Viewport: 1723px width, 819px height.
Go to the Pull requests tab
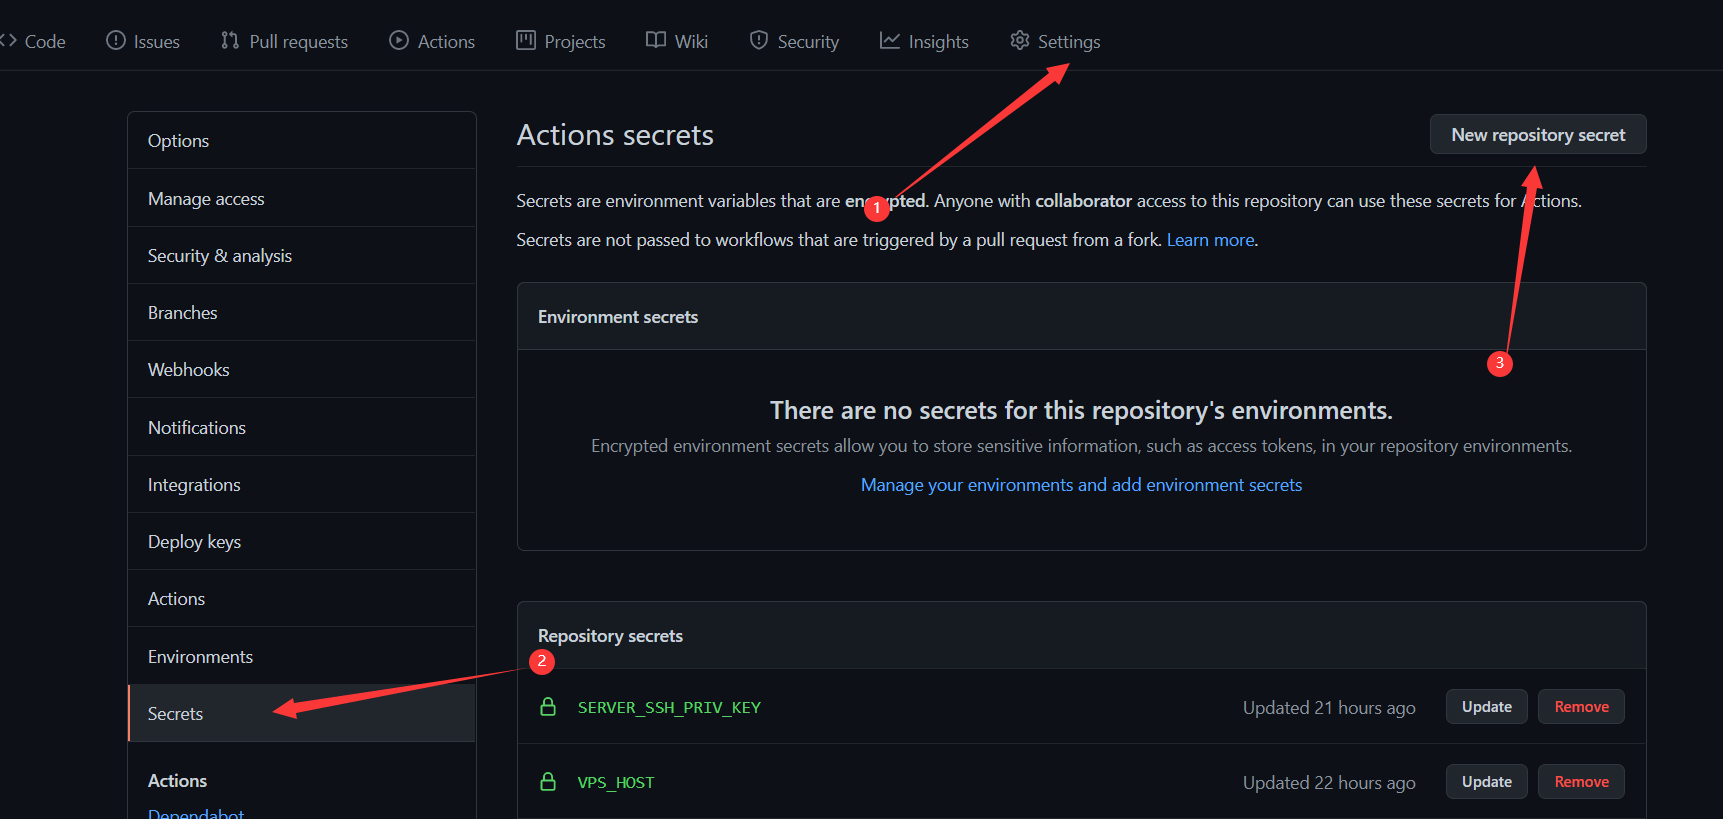[x=285, y=41]
